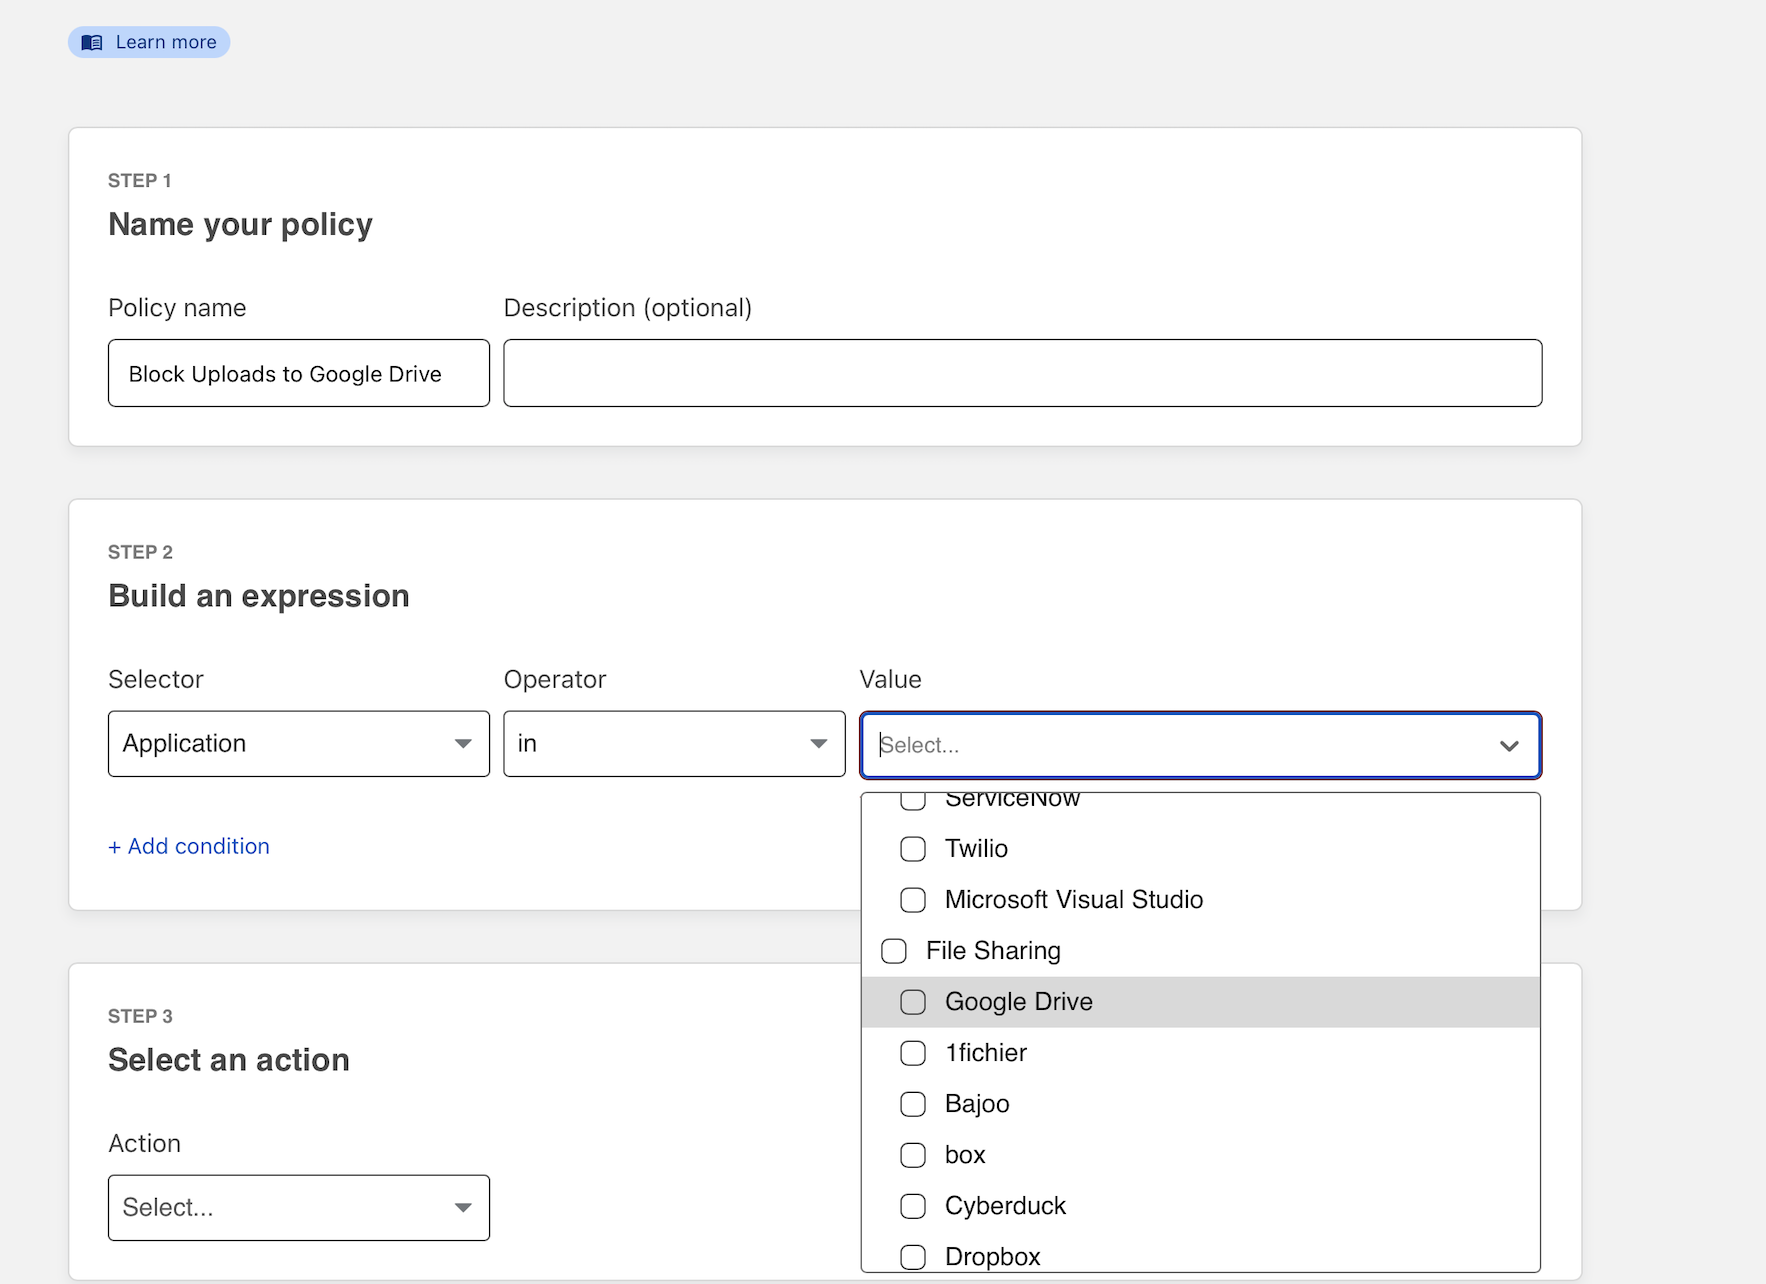Enable the Bajoo checkbox

pyautogui.click(x=912, y=1104)
